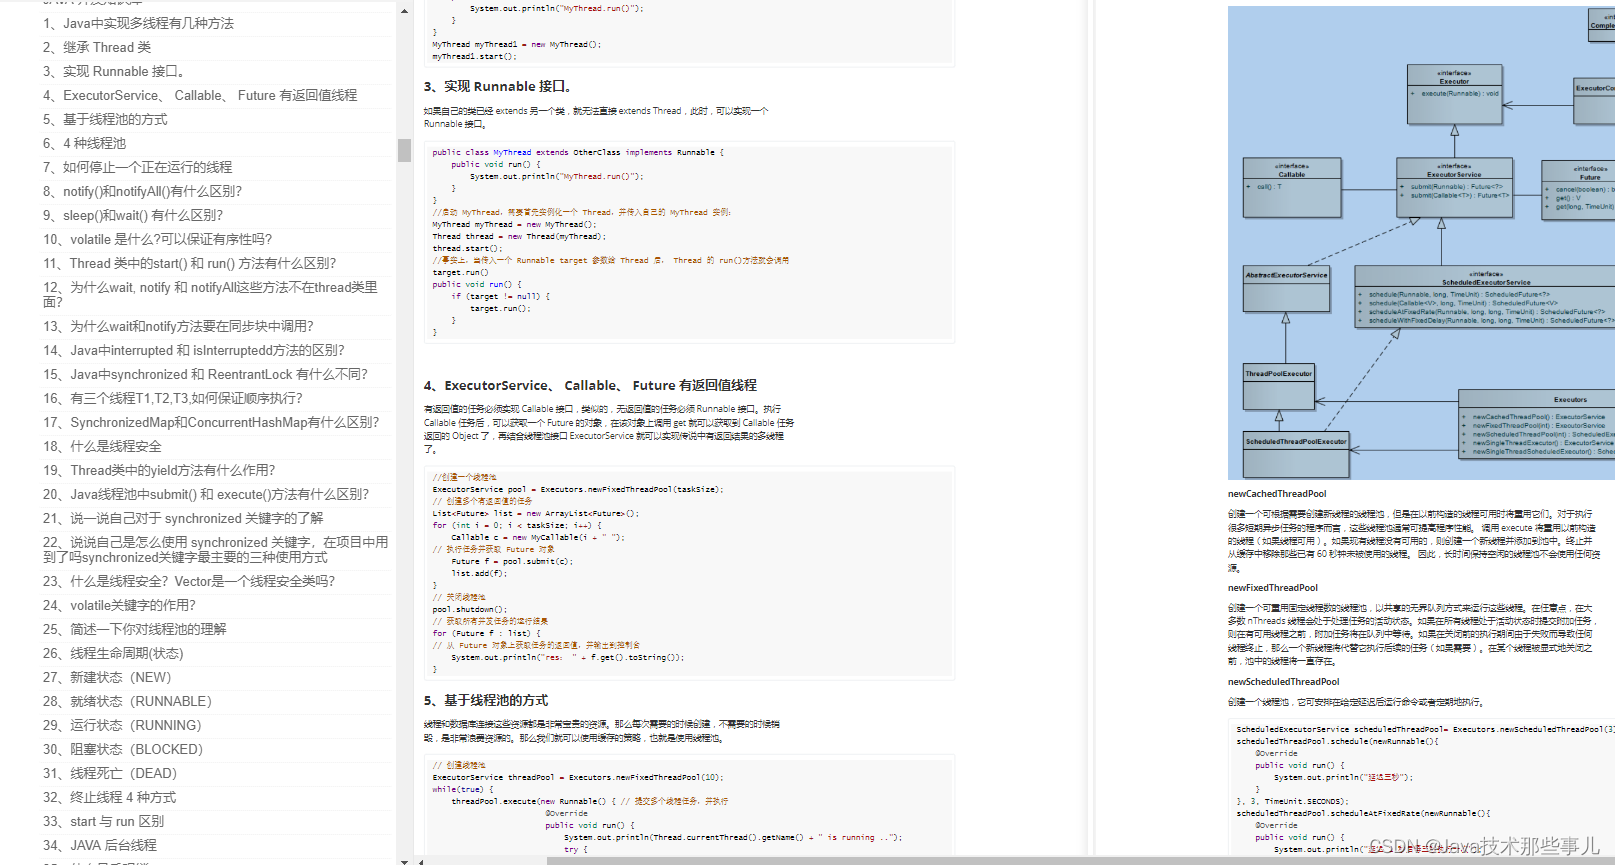Open '20、Java线程池中submit() 和 execute()方法有什么区别?'
The width and height of the screenshot is (1615, 865).
(206, 494)
